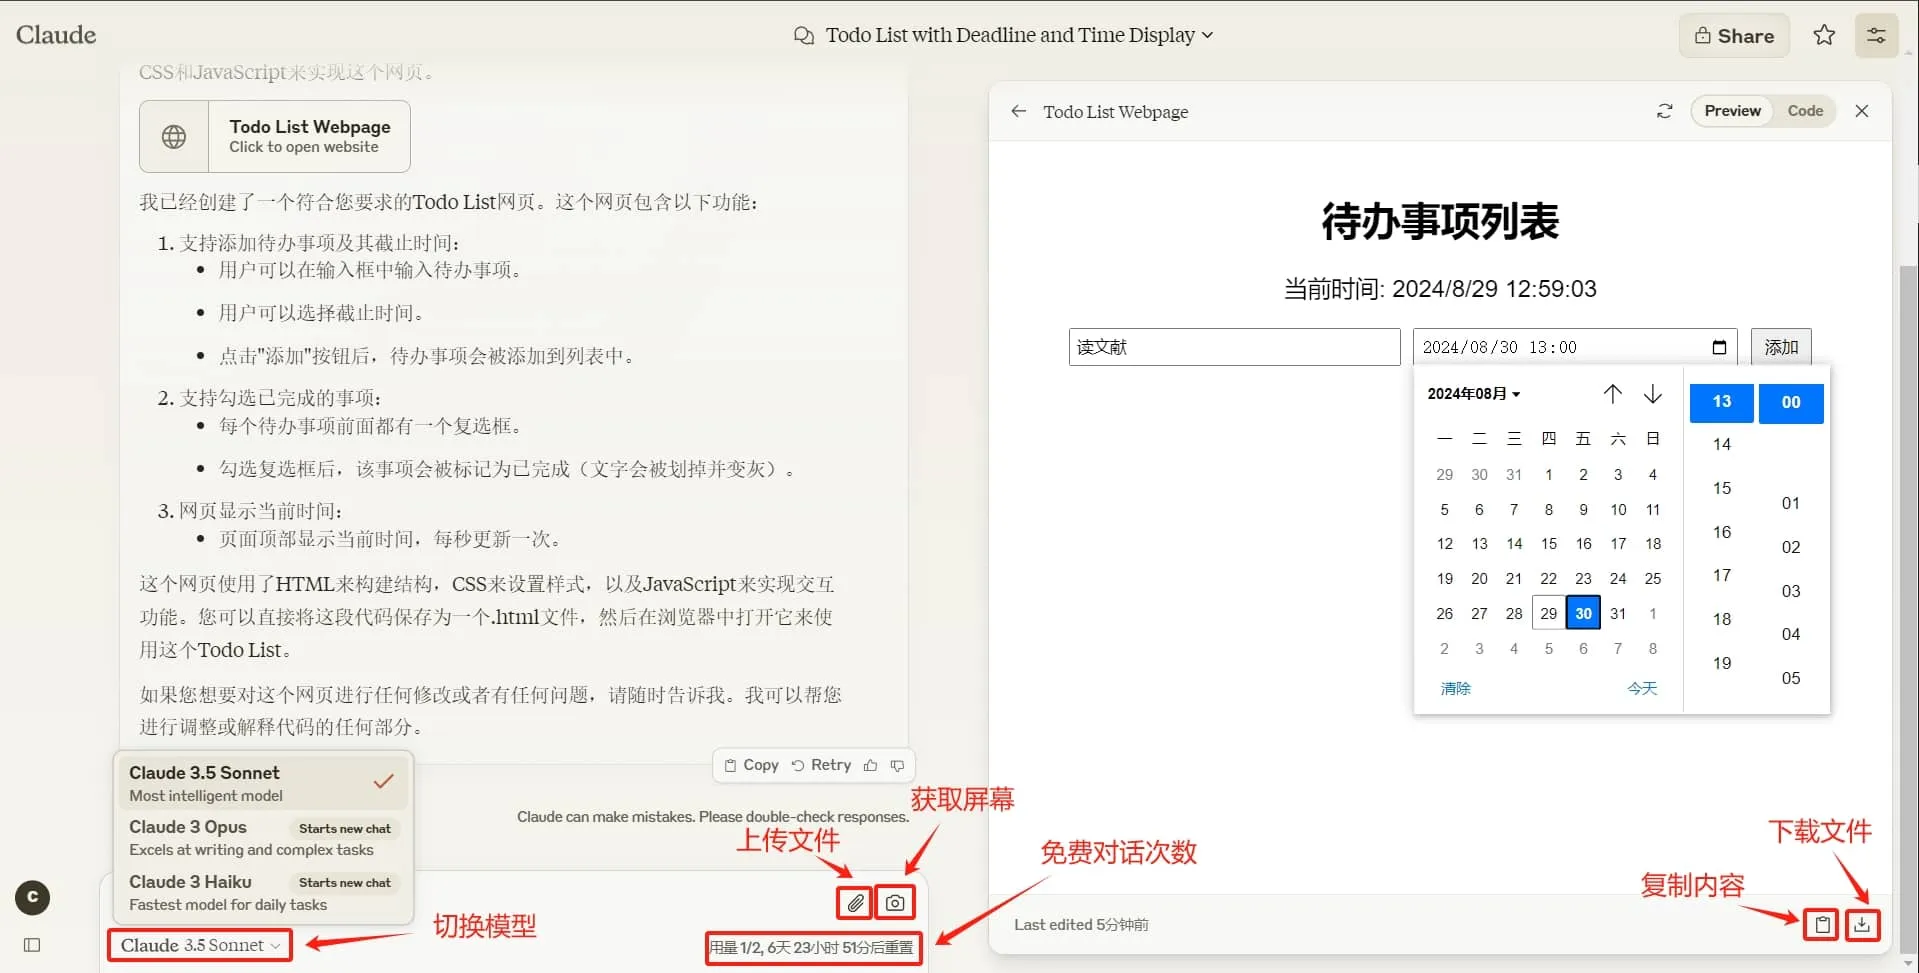This screenshot has width=1919, height=973.
Task: Switch to Preview view
Action: click(1732, 111)
